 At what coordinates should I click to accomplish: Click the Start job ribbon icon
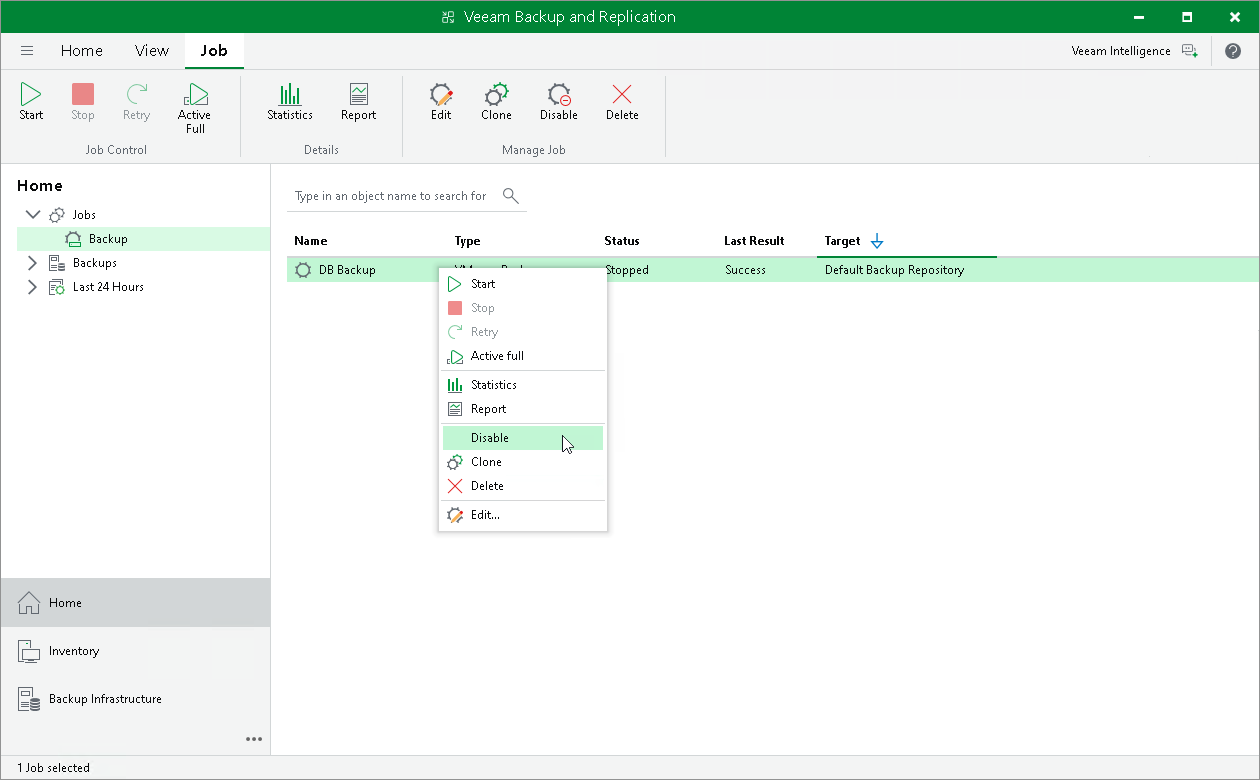point(31,94)
